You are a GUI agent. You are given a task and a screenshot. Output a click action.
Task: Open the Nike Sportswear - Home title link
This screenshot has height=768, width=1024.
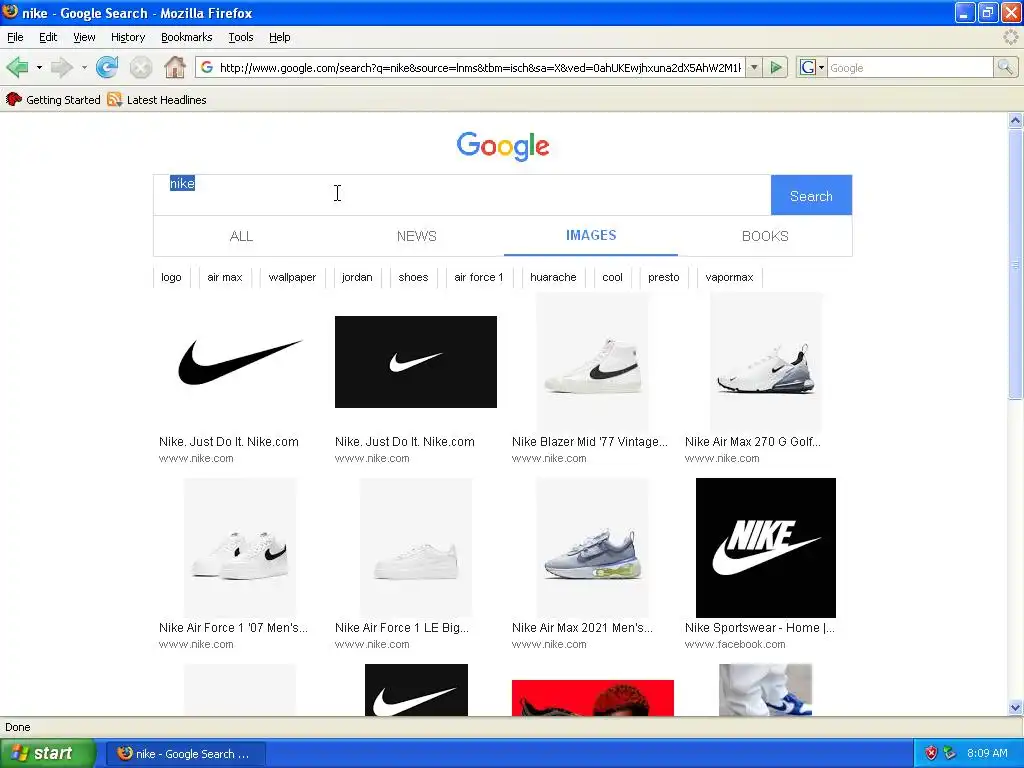pos(760,628)
